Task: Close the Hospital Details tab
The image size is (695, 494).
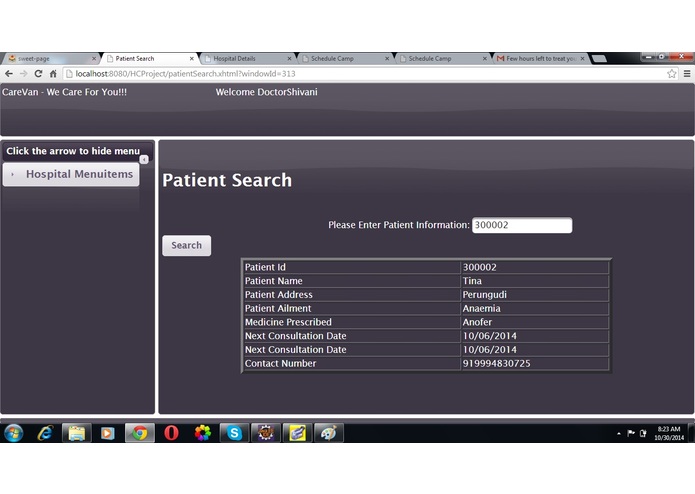Action: point(289,58)
